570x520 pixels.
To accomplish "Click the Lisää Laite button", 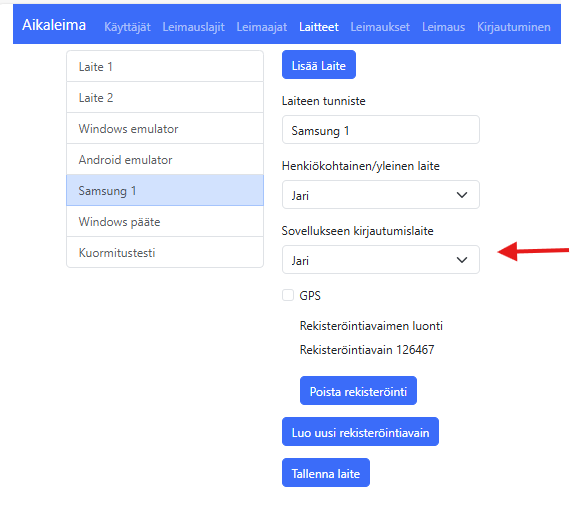I will pyautogui.click(x=319, y=65).
